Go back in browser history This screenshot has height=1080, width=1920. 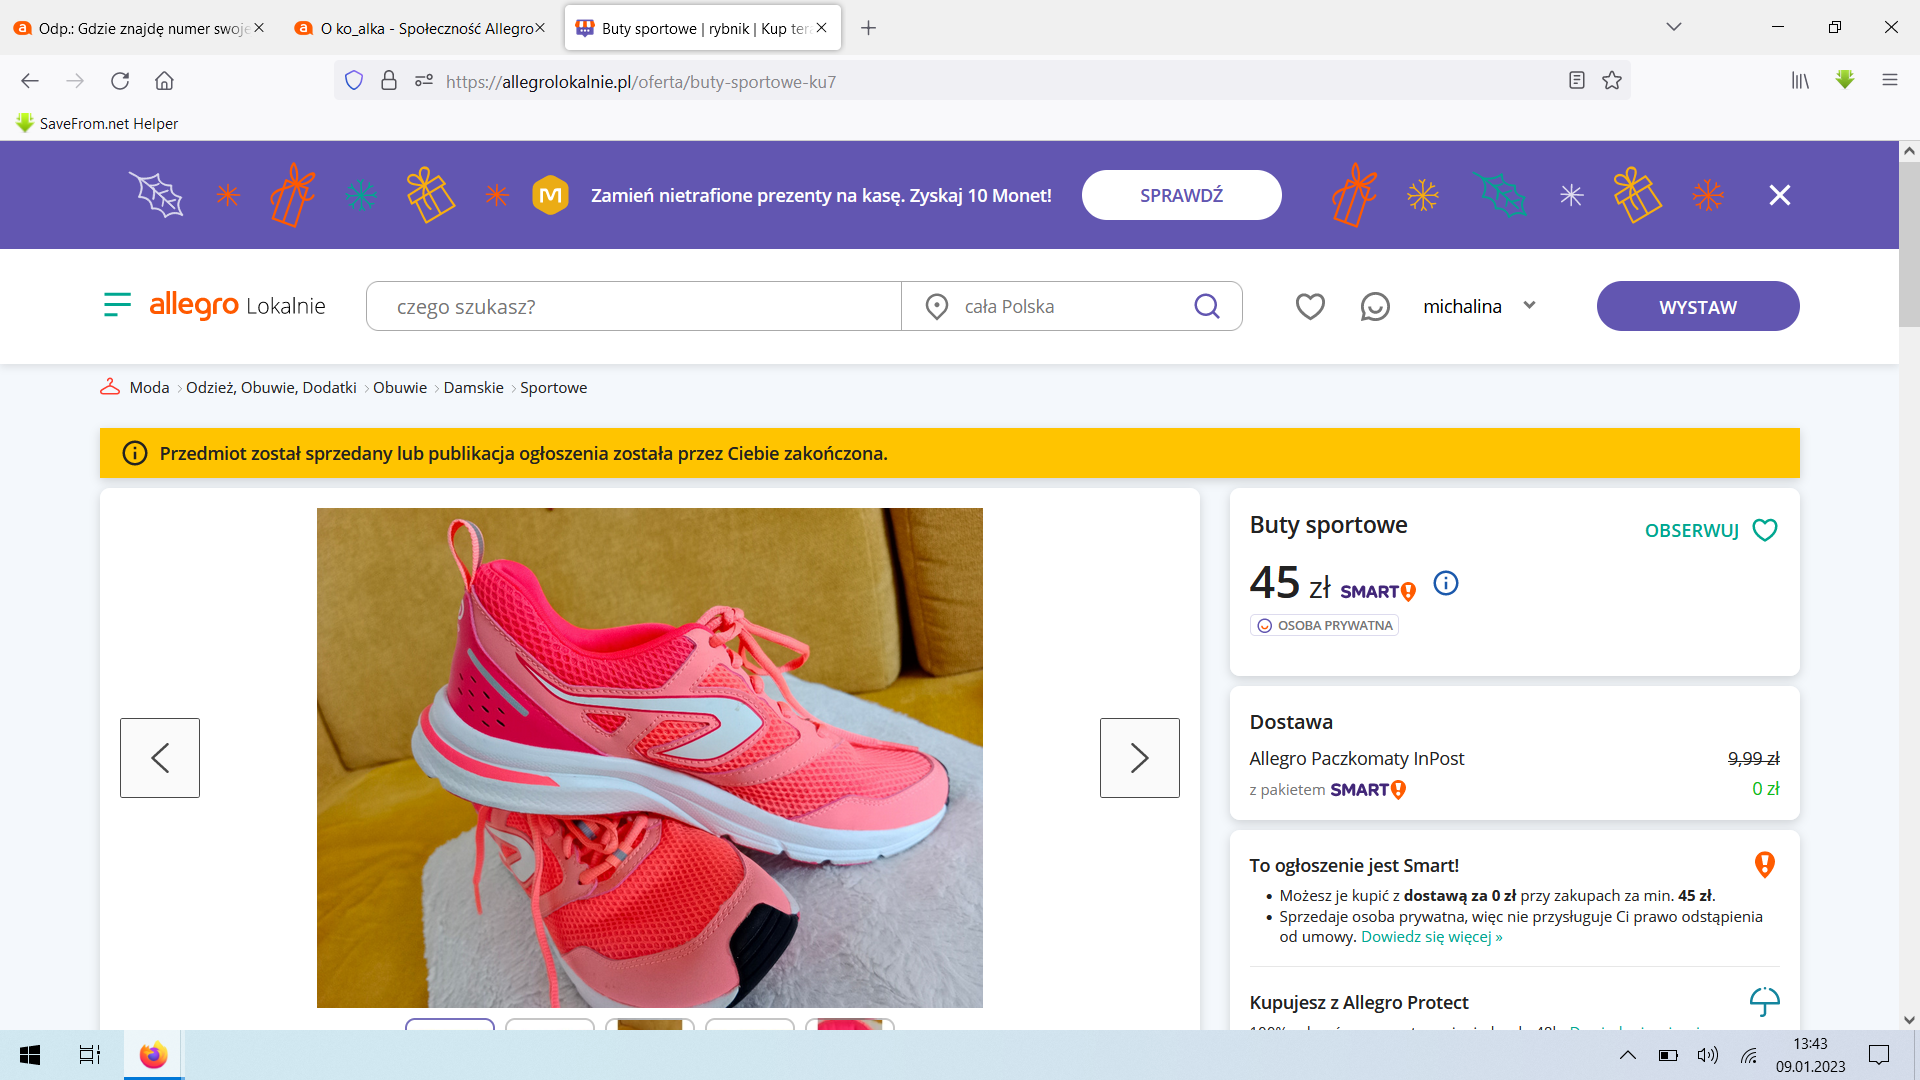click(30, 81)
